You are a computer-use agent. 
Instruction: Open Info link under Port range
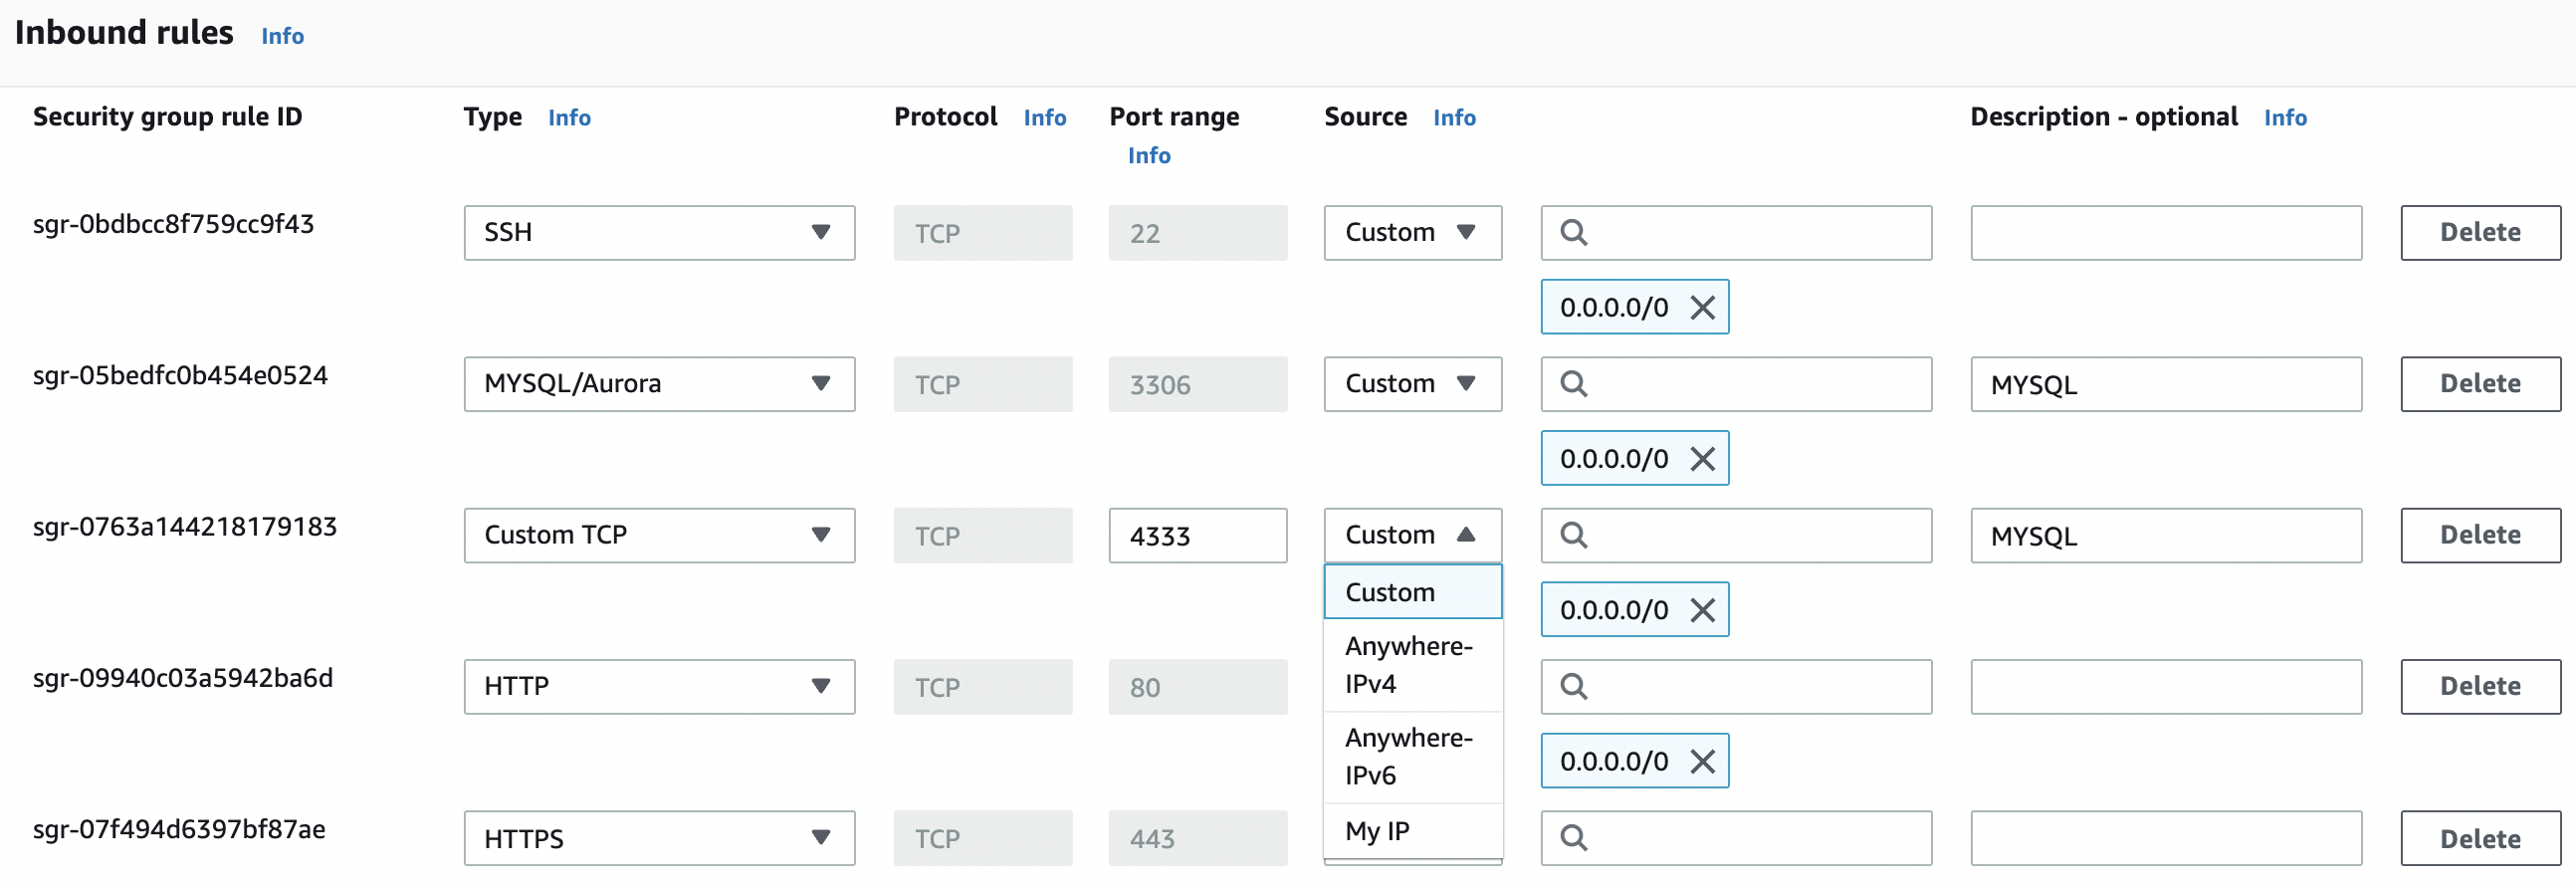click(x=1149, y=156)
